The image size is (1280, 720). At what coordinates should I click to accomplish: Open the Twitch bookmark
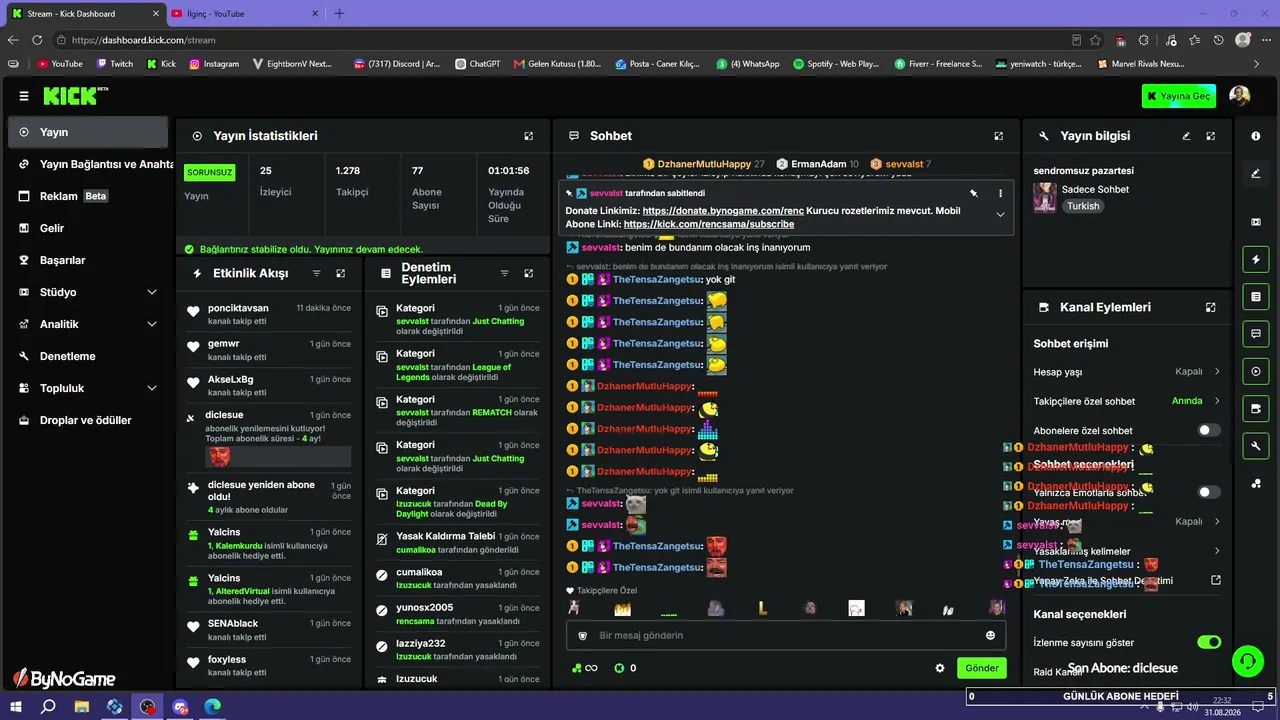[114, 64]
